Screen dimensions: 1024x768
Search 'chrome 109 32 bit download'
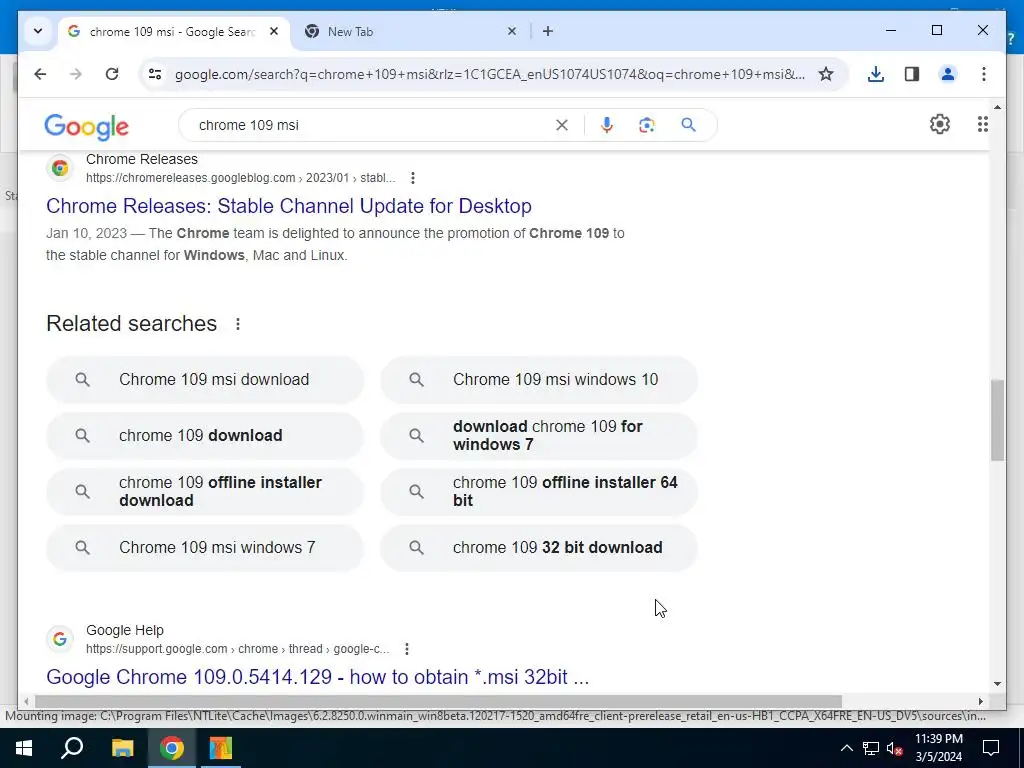(x=539, y=547)
